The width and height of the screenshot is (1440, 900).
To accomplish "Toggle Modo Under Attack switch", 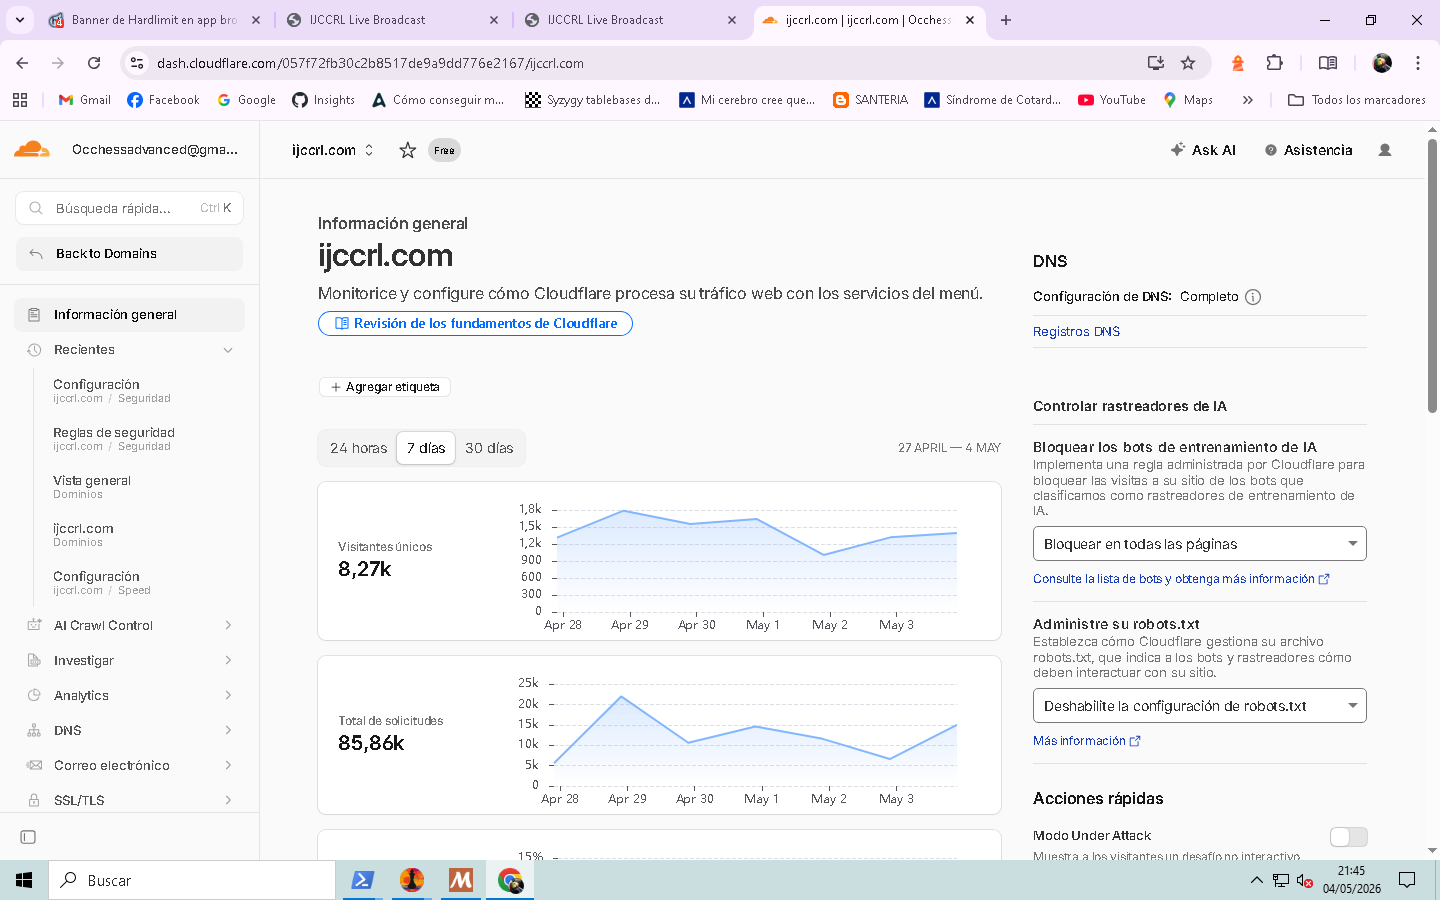I will pos(1348,837).
